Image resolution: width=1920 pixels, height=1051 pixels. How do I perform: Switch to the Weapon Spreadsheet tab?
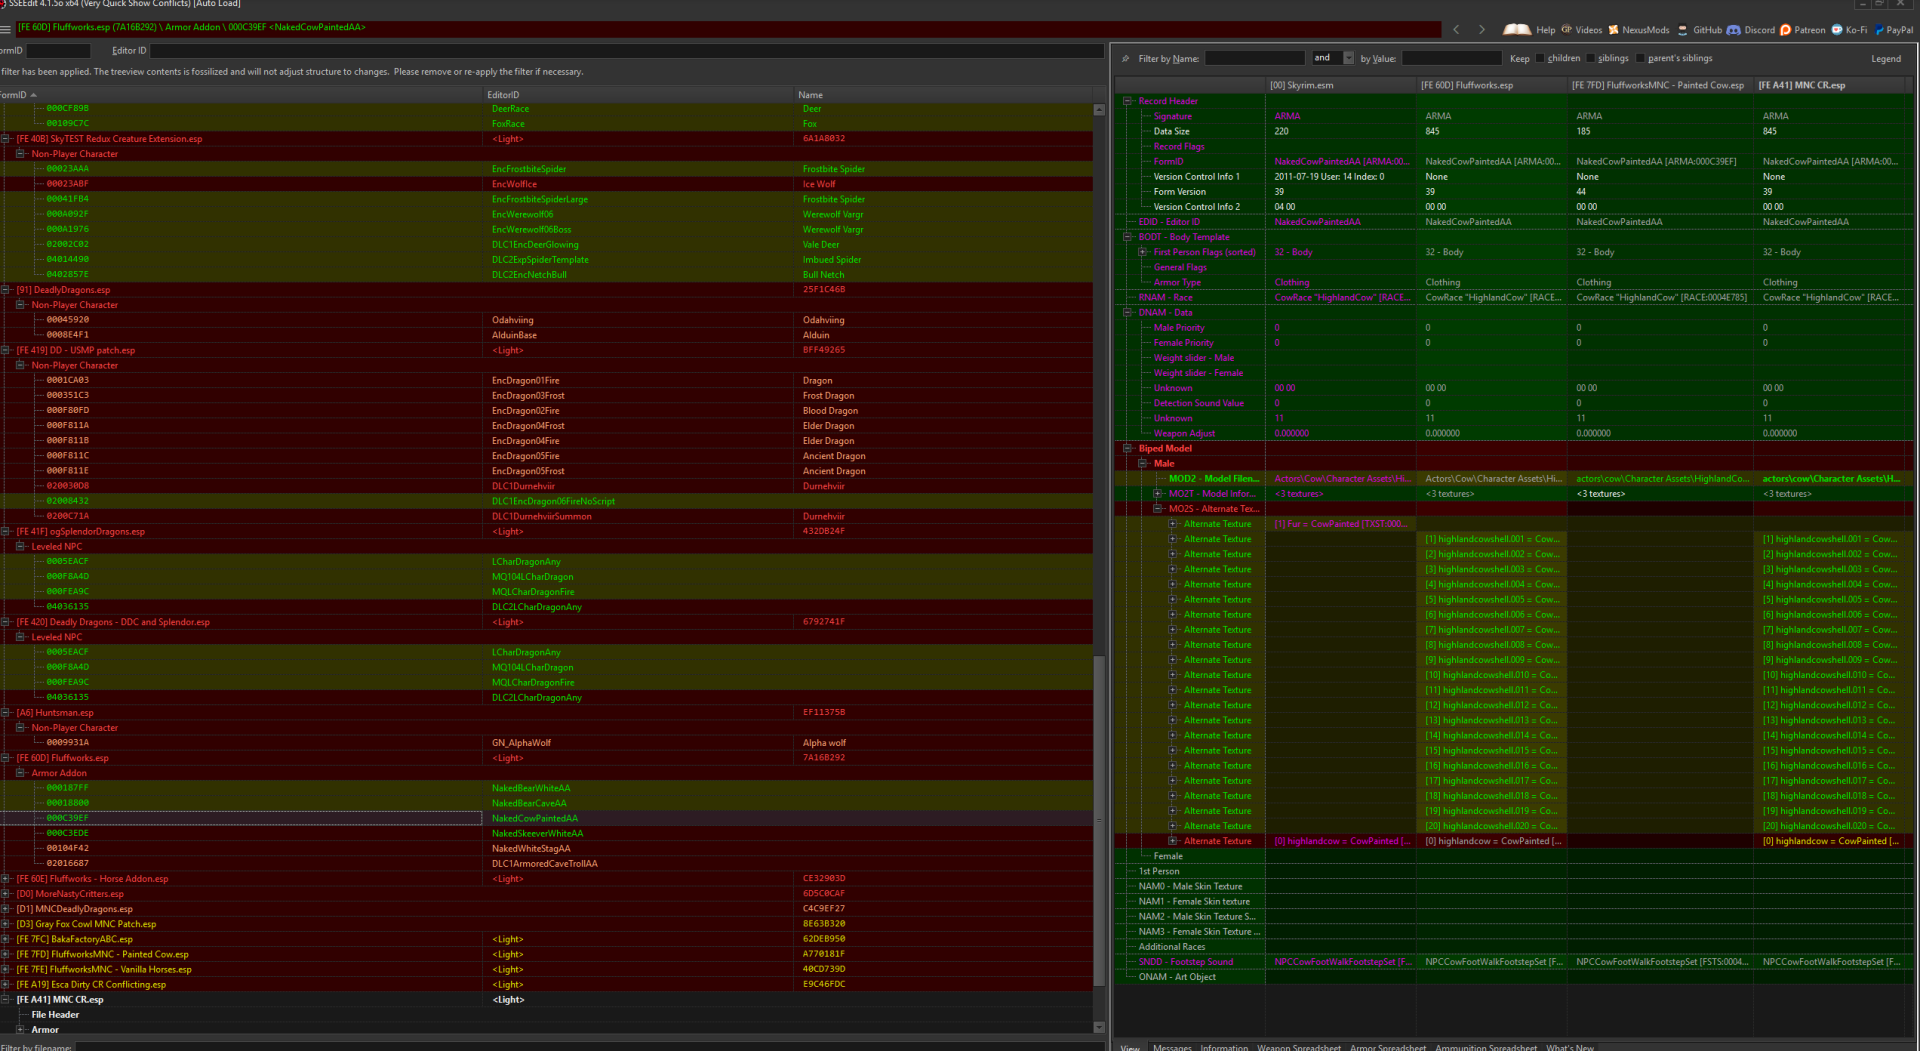coord(1299,1047)
